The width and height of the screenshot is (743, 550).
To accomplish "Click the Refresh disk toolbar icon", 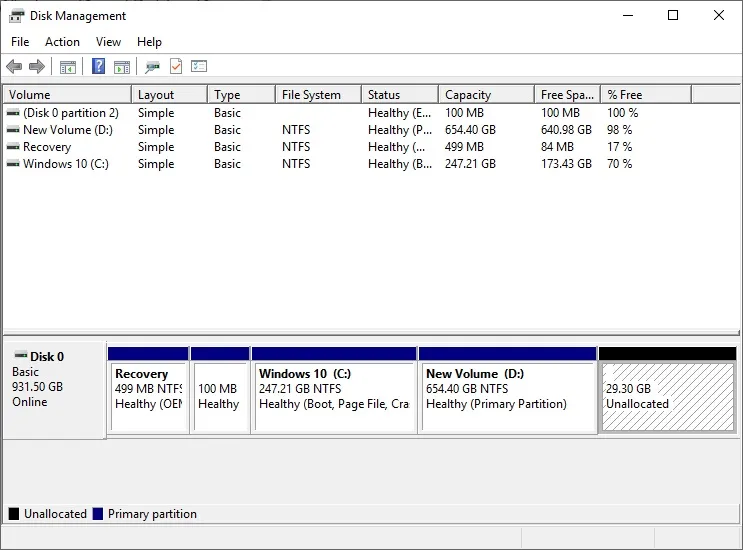I will coord(152,67).
